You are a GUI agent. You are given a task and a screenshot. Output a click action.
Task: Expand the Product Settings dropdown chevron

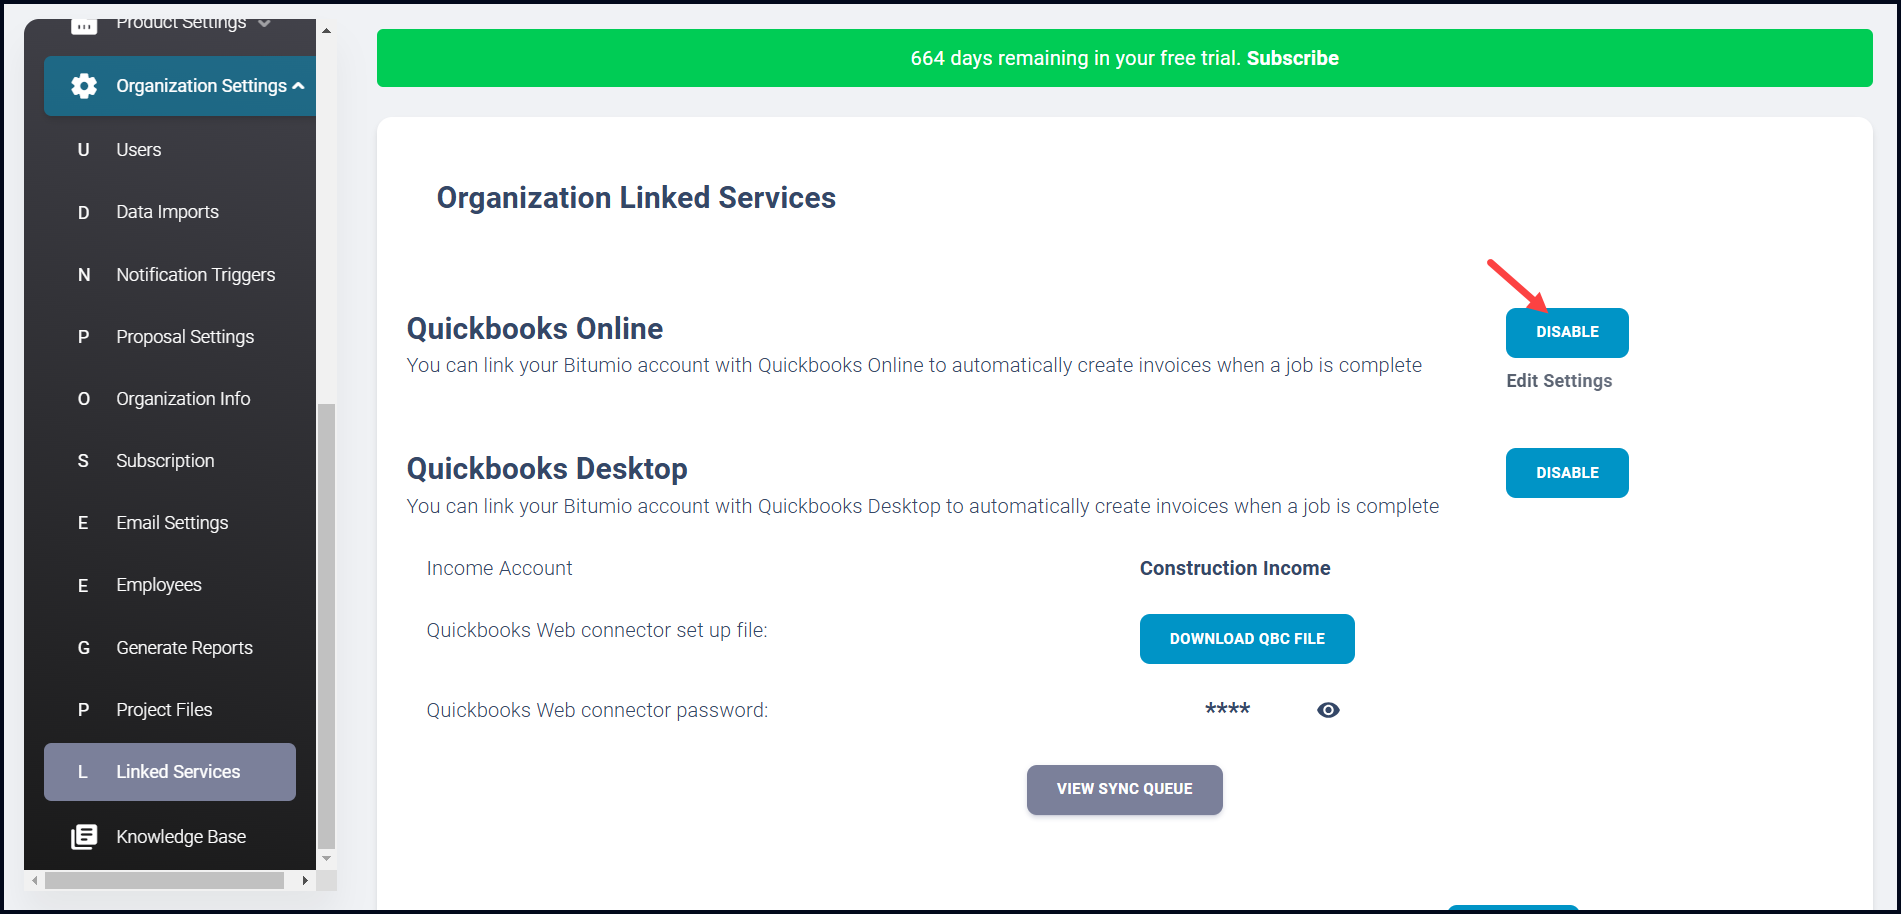[x=264, y=23]
